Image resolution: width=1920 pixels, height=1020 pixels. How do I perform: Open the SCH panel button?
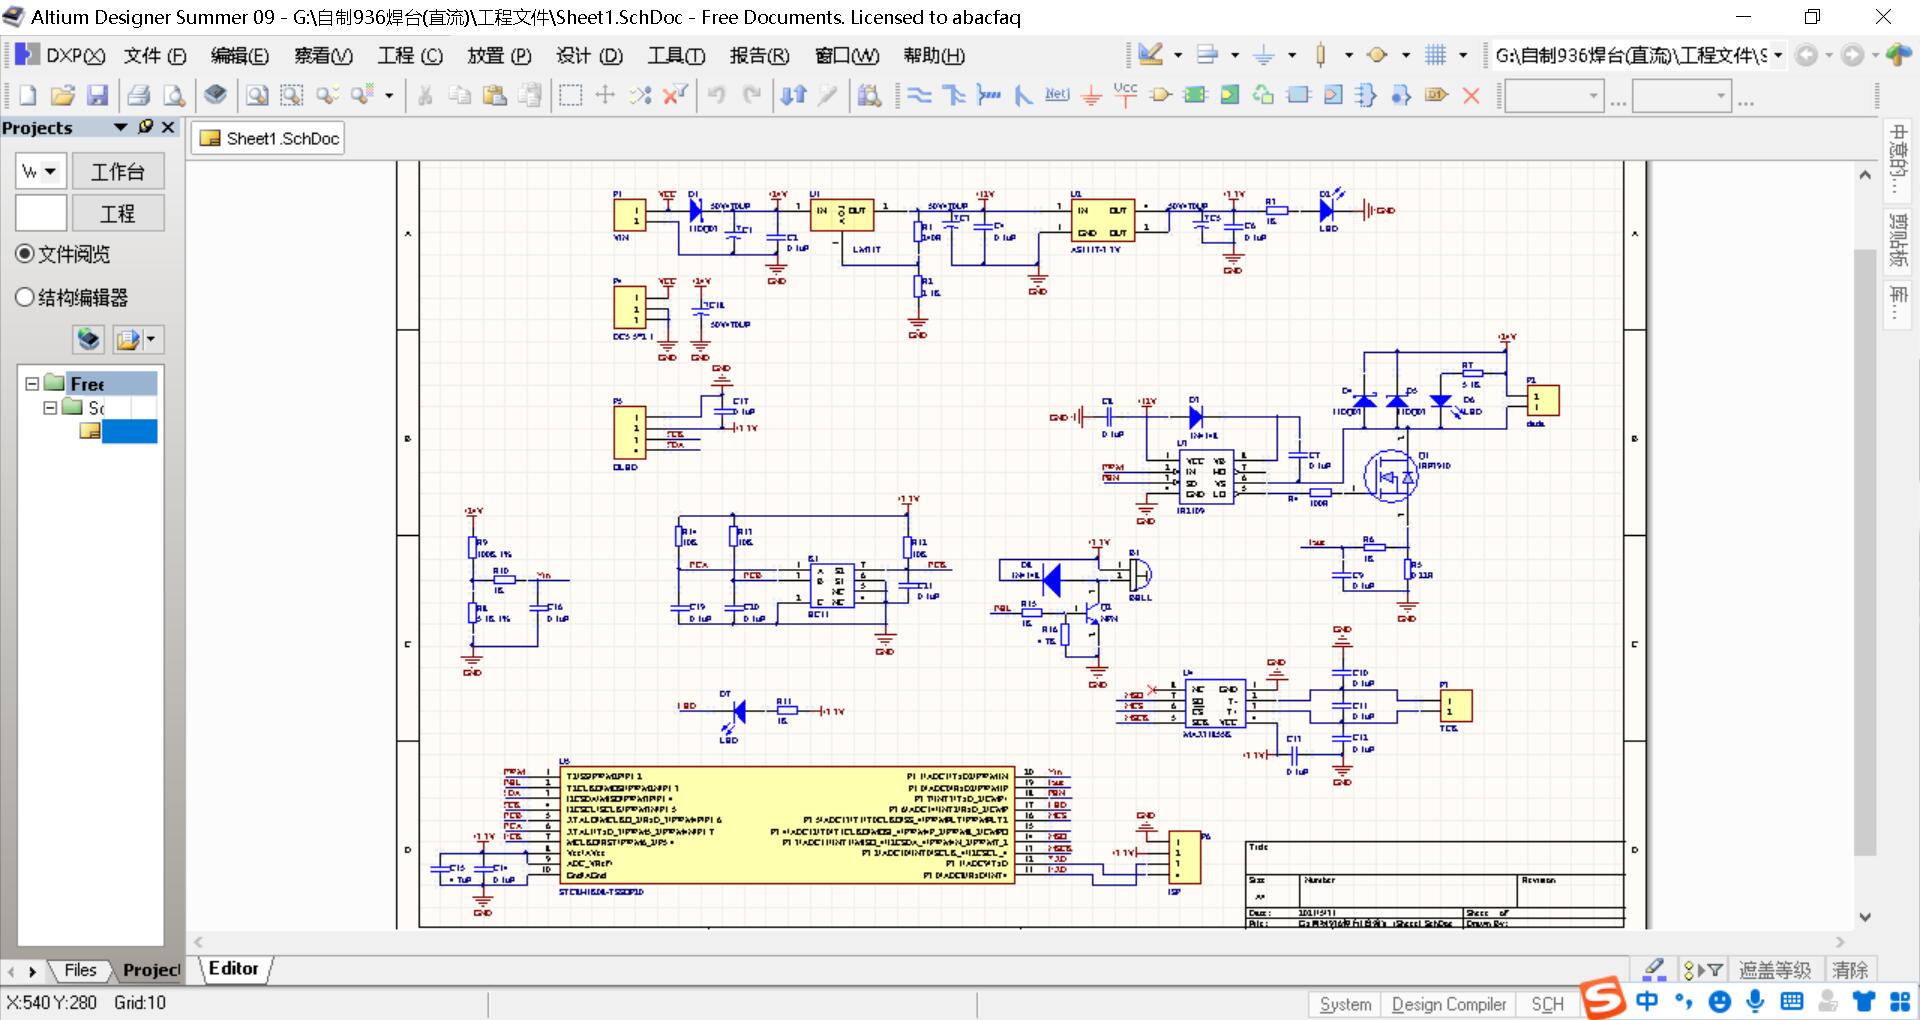[1547, 1005]
